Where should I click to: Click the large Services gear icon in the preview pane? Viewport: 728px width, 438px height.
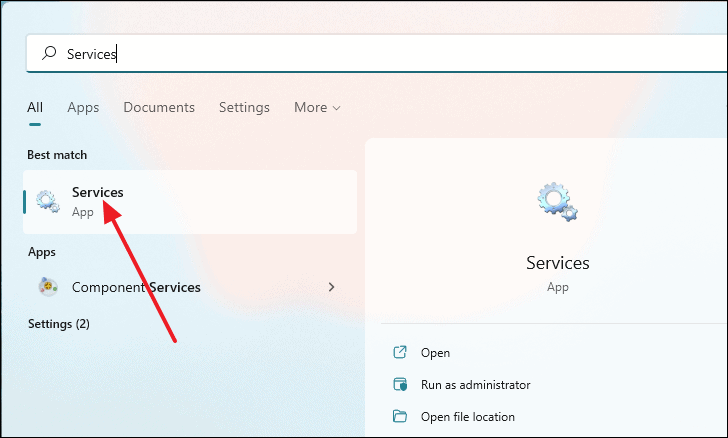[557, 202]
